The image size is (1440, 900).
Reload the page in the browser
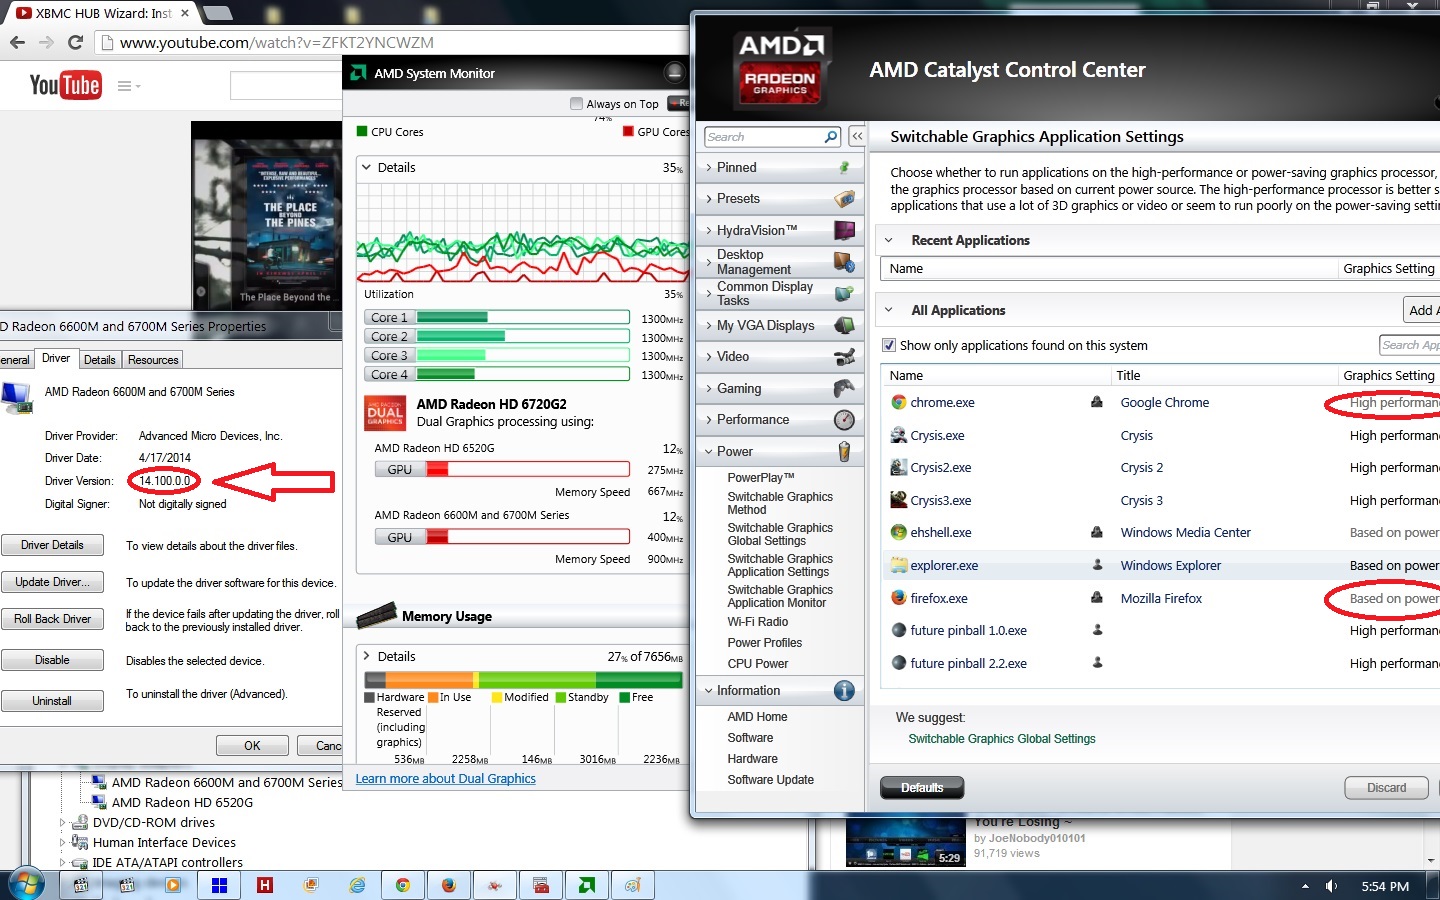click(x=75, y=42)
